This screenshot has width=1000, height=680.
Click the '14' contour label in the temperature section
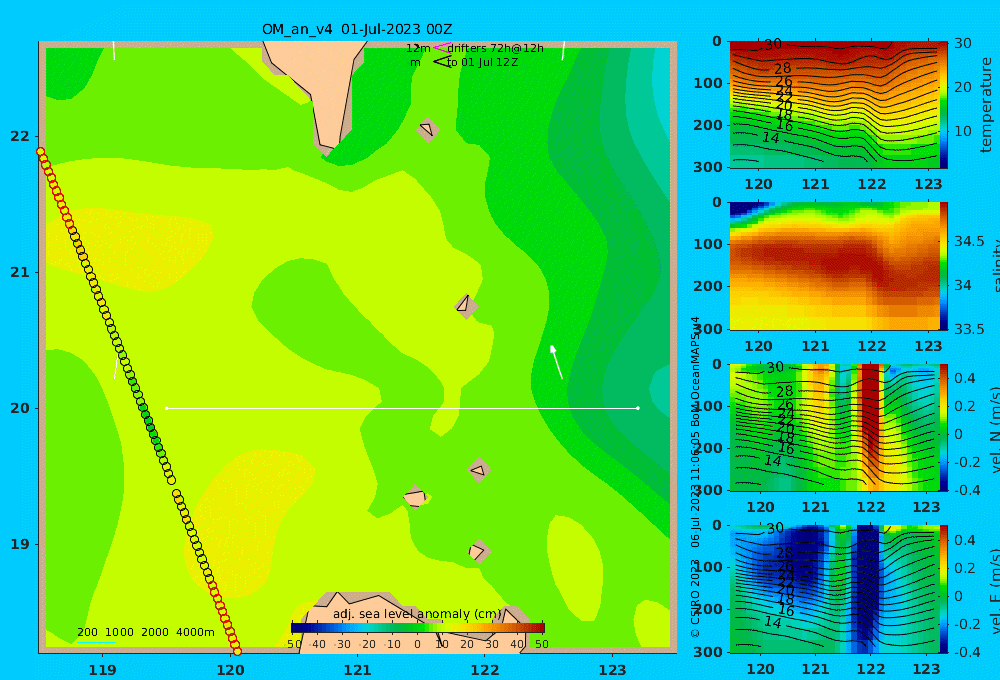click(771, 138)
